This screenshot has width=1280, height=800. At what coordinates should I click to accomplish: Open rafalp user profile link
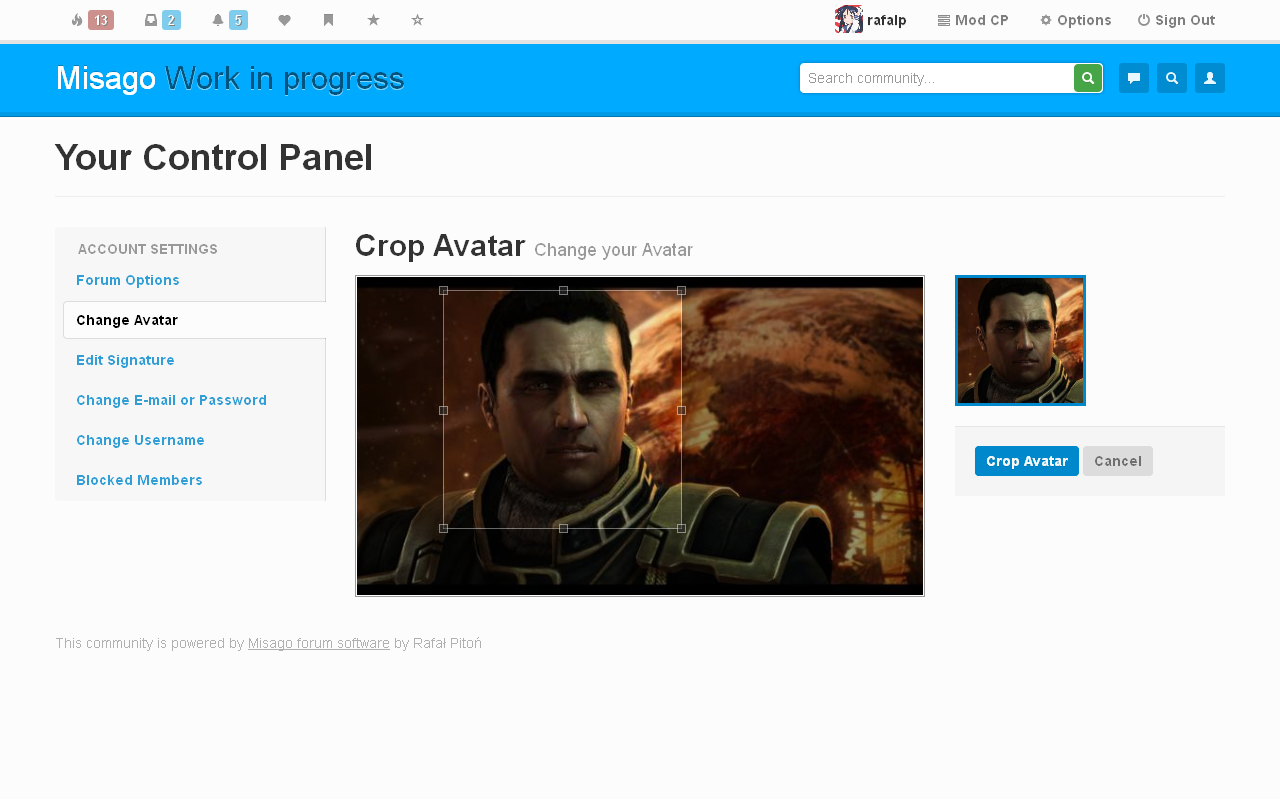(x=871, y=20)
